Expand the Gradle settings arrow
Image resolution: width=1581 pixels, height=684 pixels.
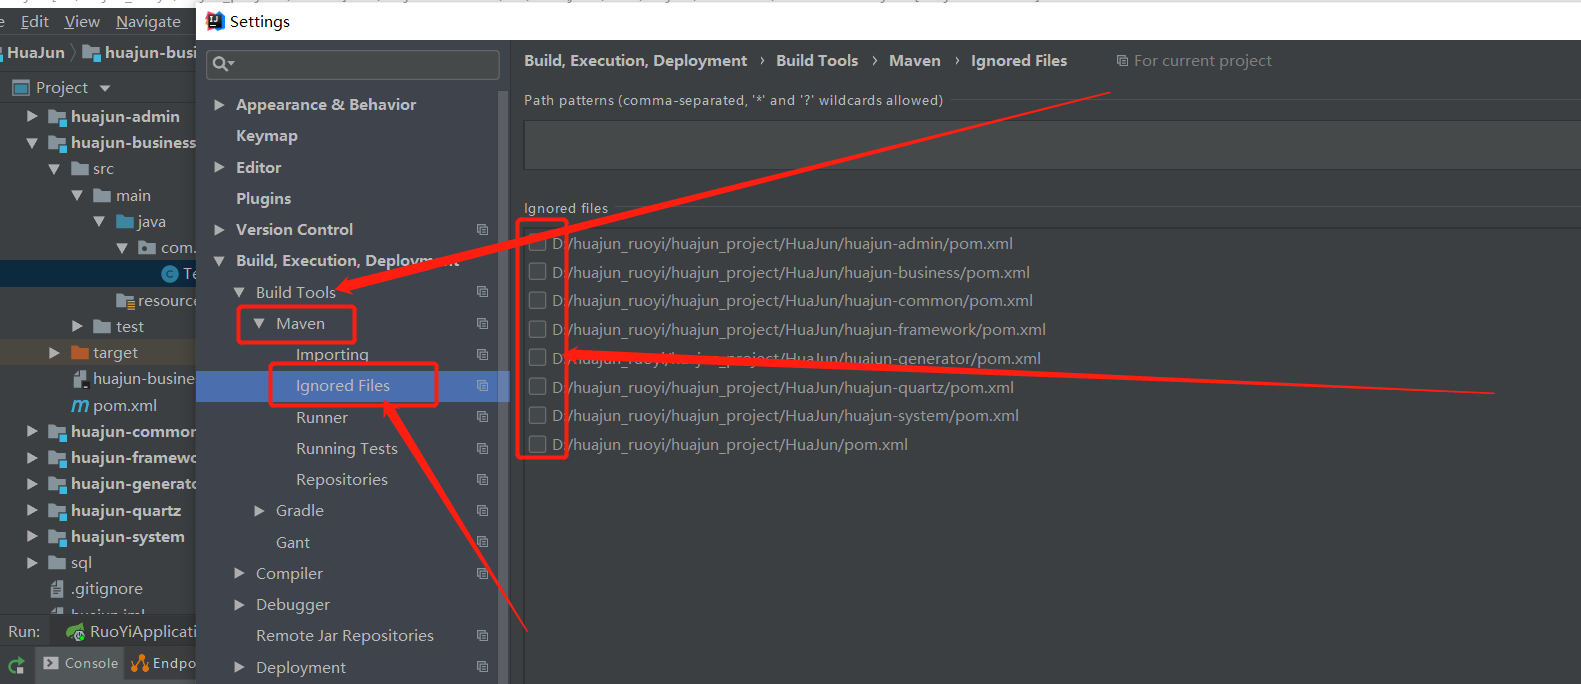[259, 511]
